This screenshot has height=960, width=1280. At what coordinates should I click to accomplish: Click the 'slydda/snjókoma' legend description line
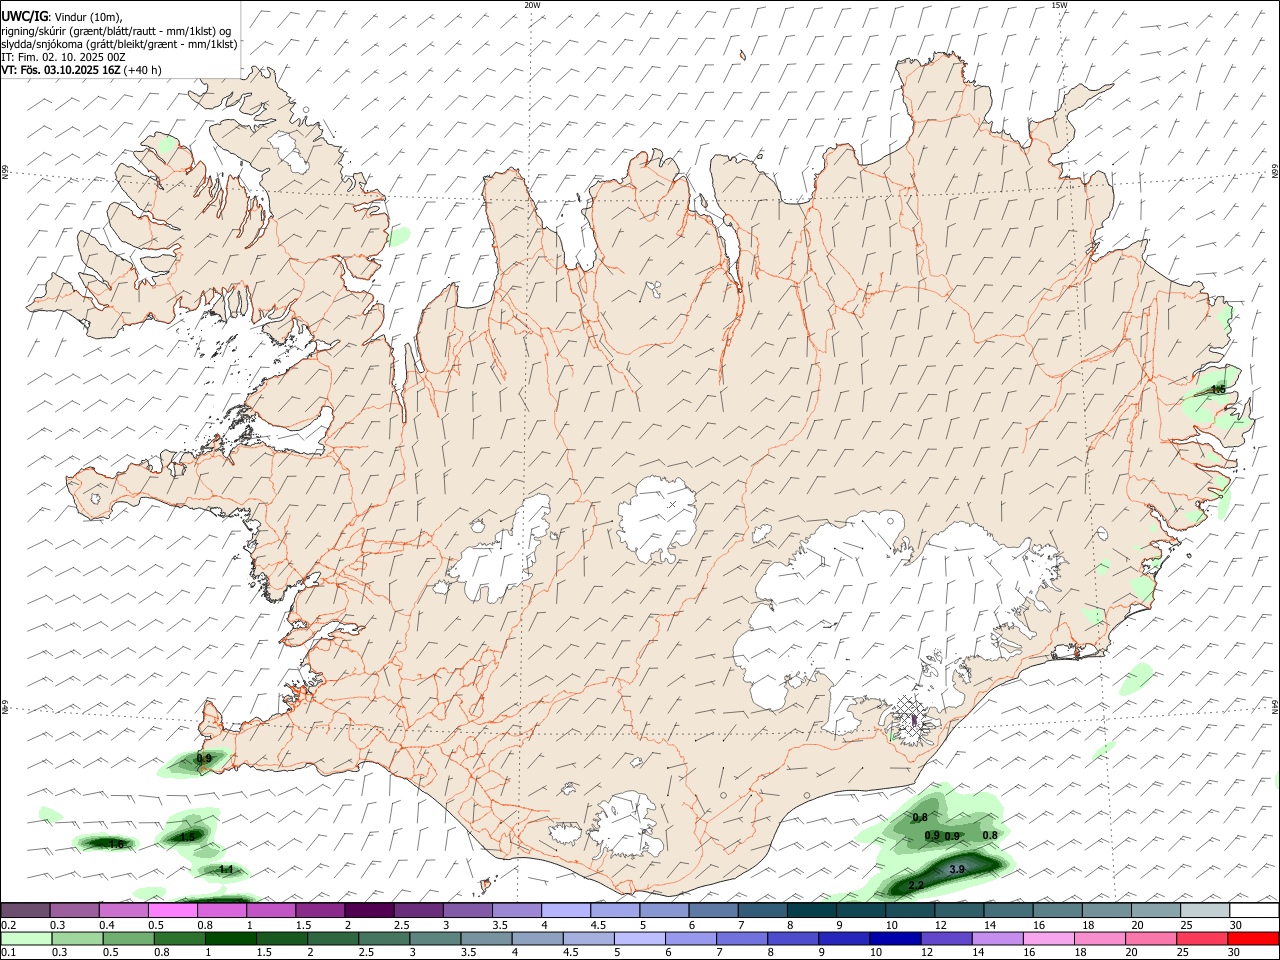[x=119, y=44]
